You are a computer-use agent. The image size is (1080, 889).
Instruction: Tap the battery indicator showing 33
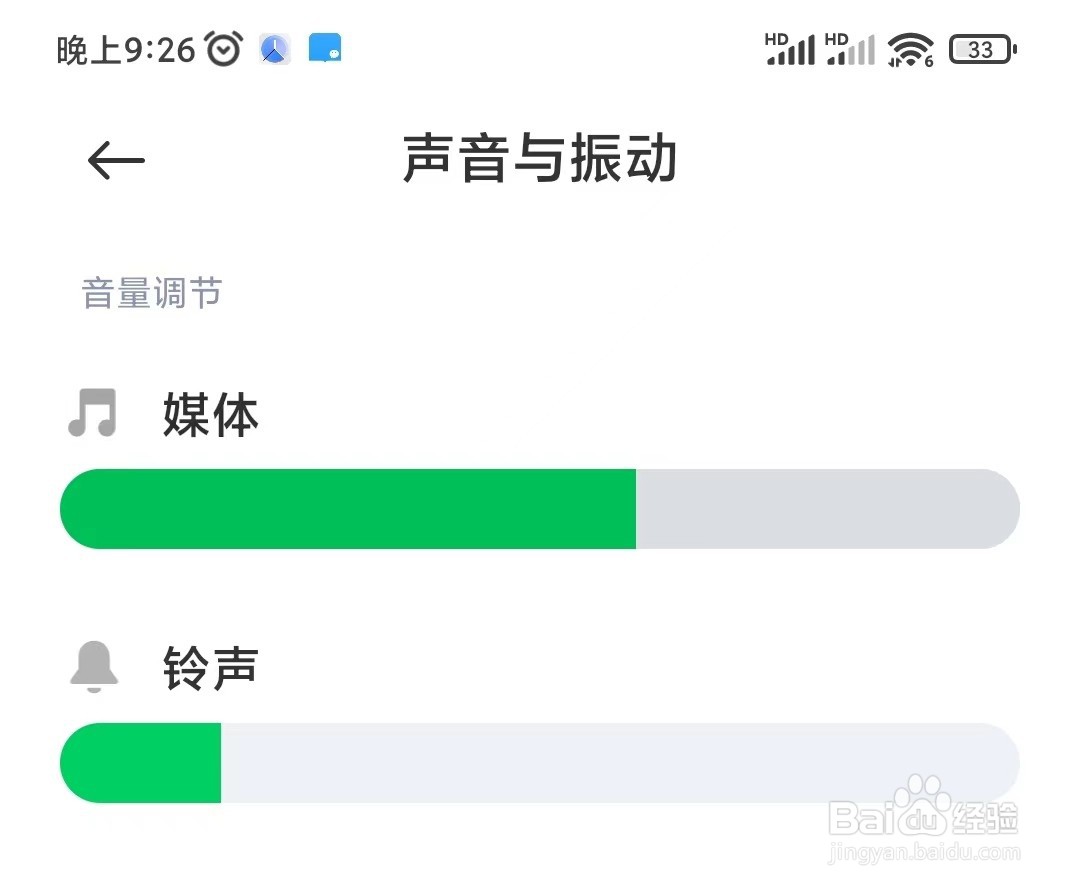click(981, 48)
